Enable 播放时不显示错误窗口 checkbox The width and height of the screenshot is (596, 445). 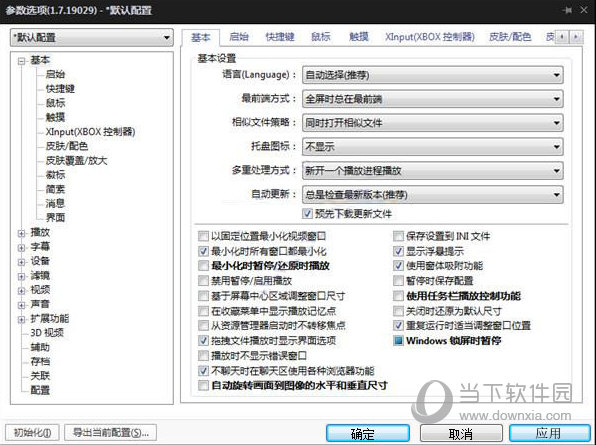(x=203, y=356)
